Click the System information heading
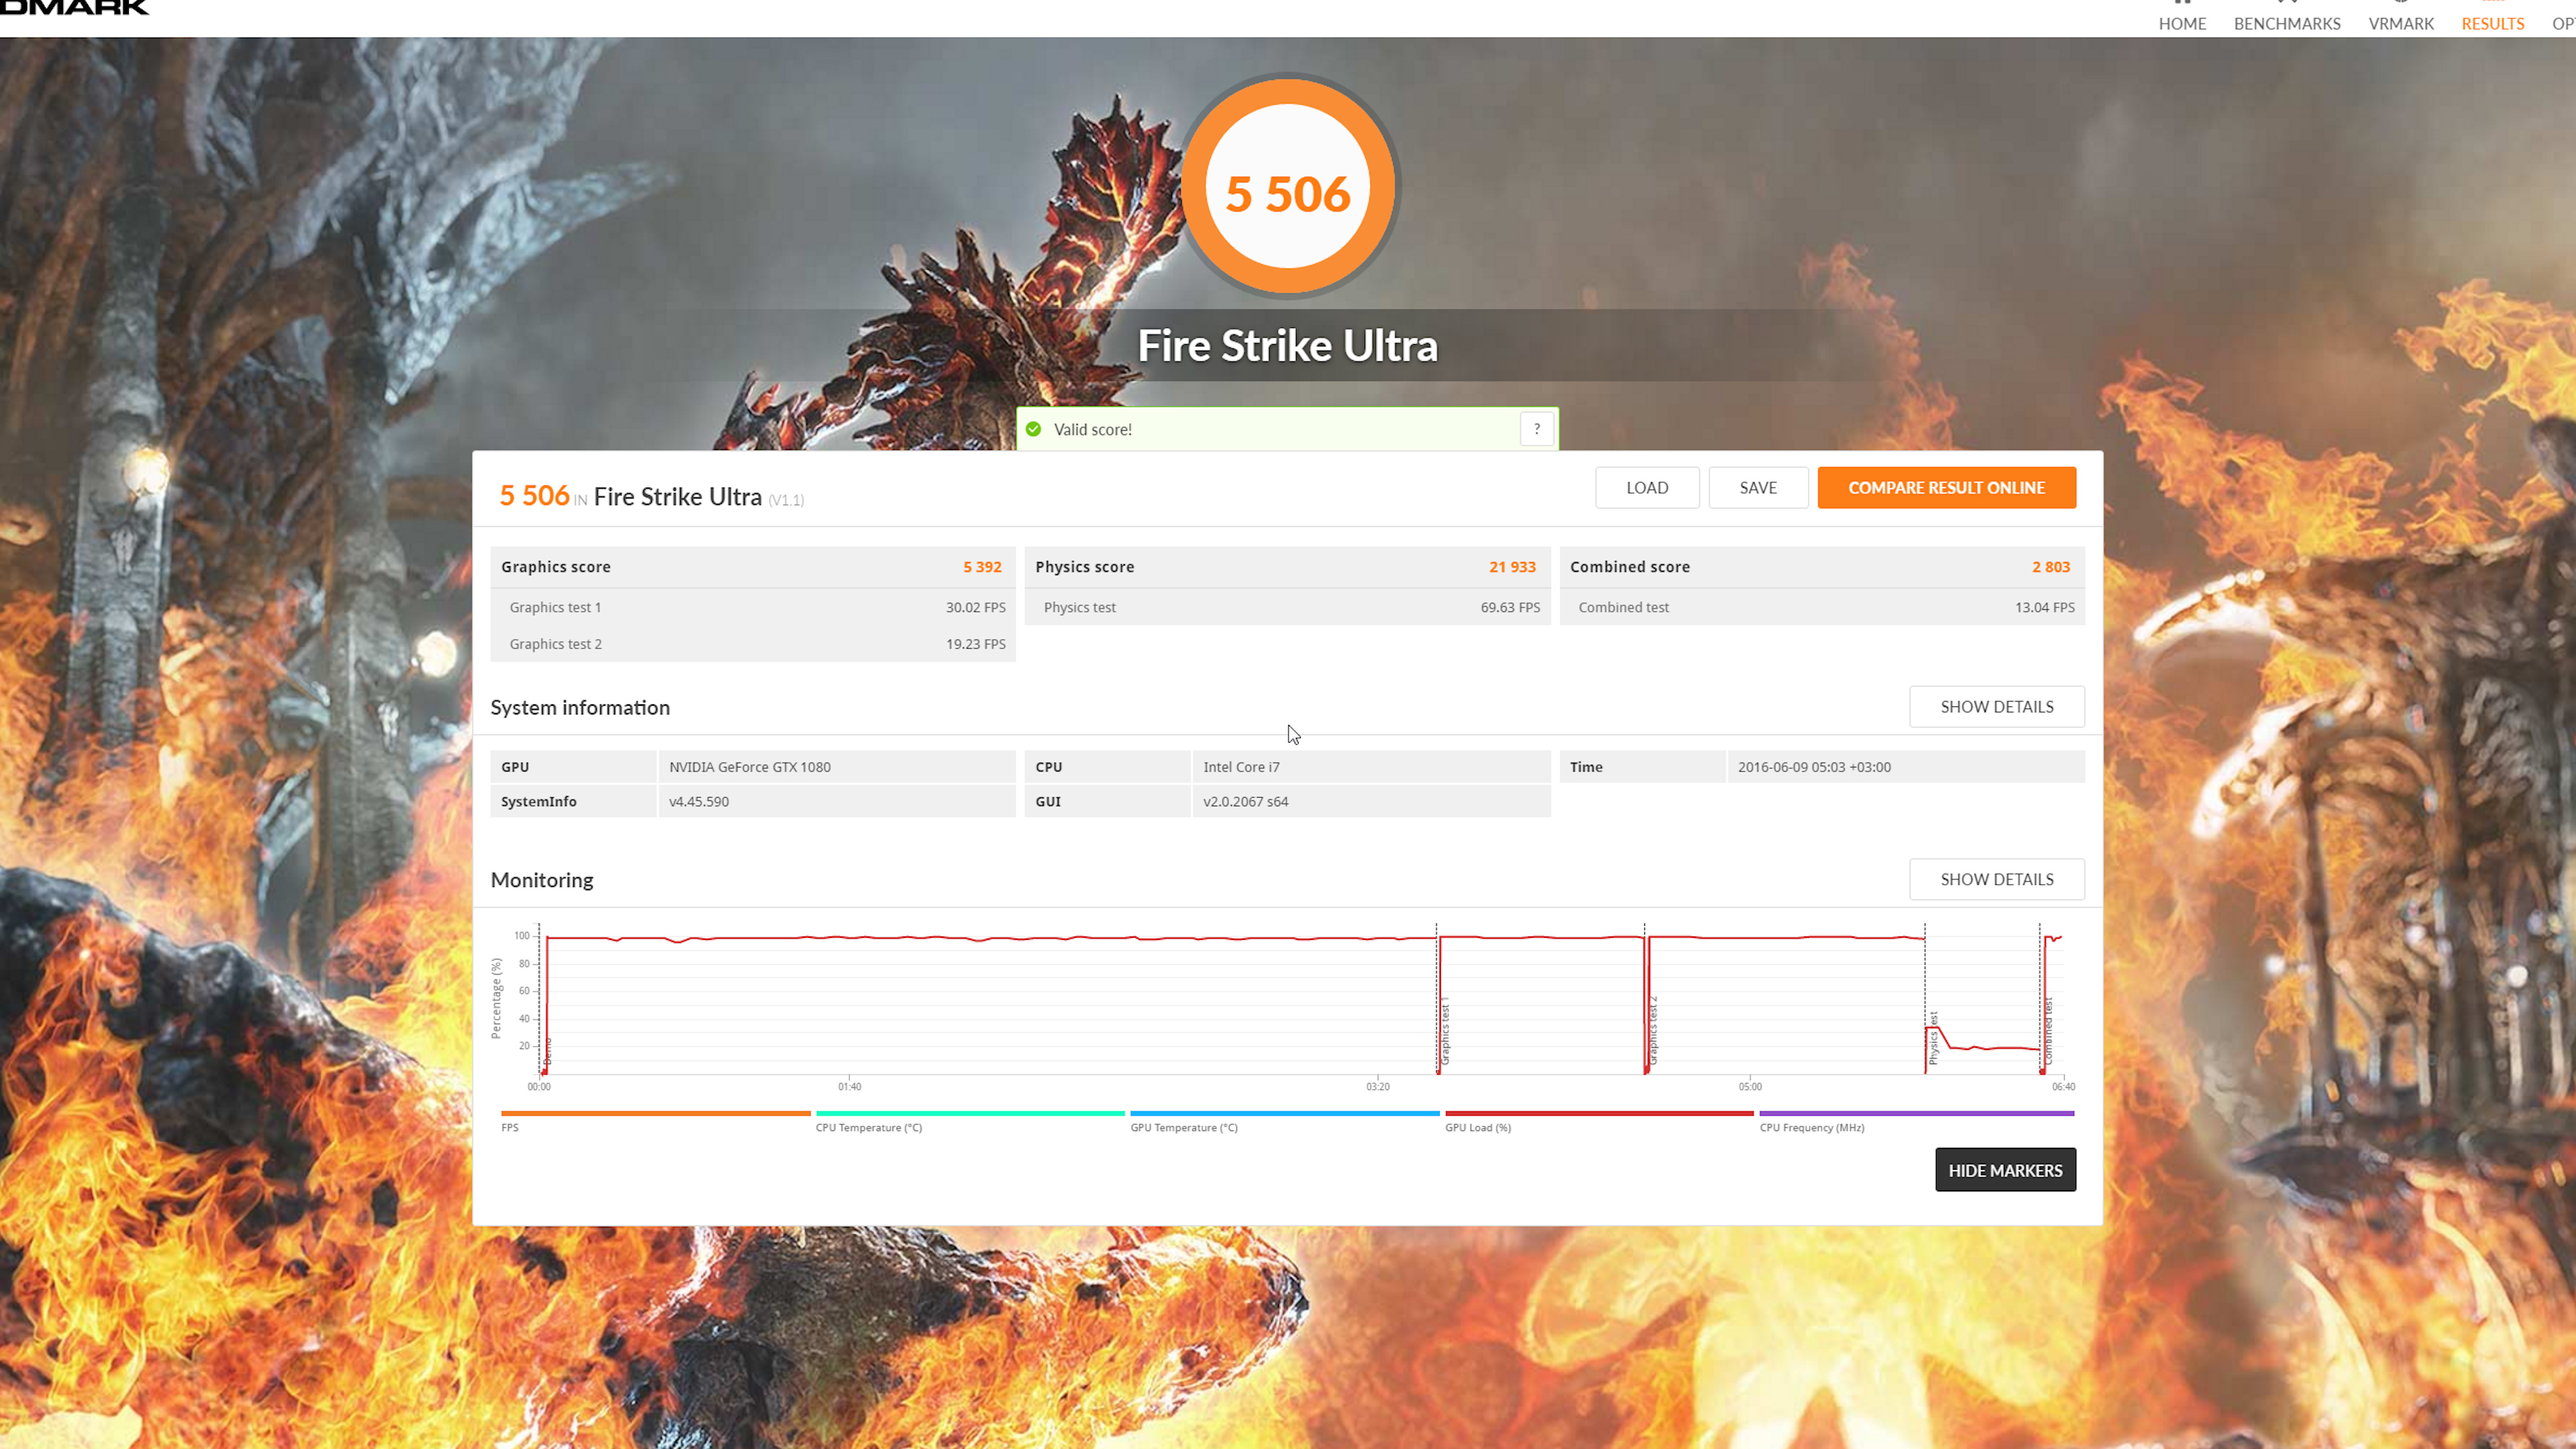This screenshot has height=1449, width=2576. (580, 707)
